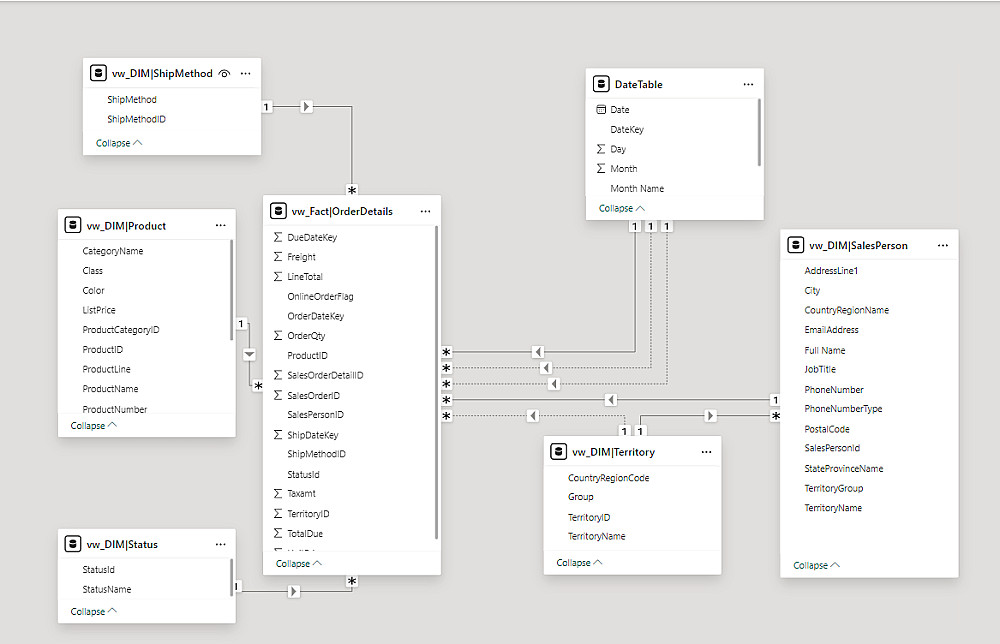Select the TerritoryName field in Territory table
The image size is (1000, 644).
pyautogui.click(x=596, y=536)
